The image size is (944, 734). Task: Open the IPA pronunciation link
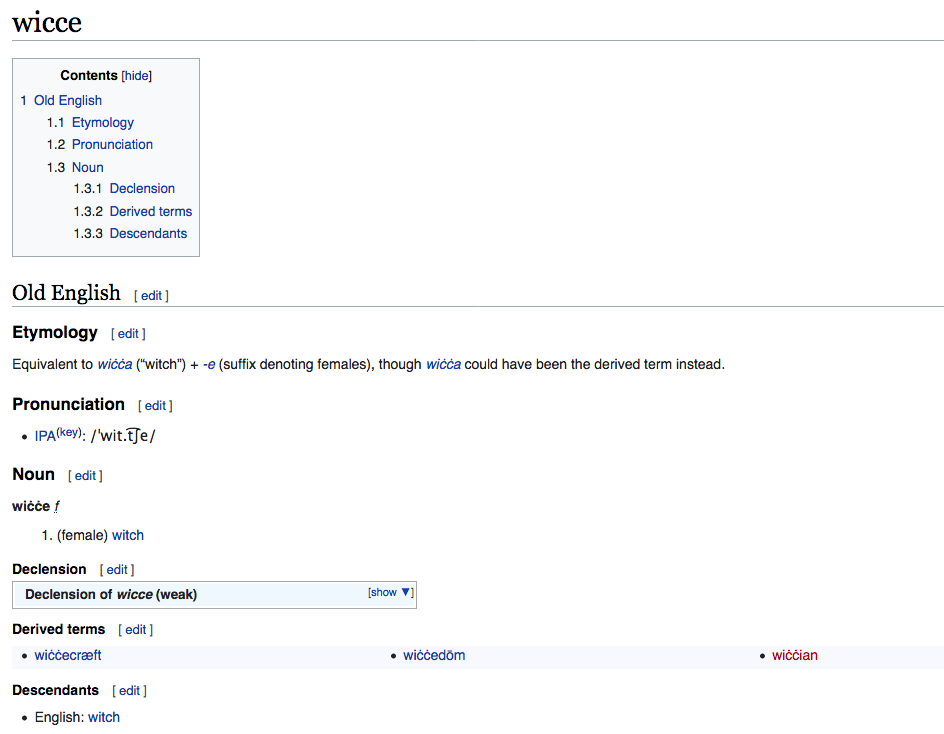click(x=45, y=437)
